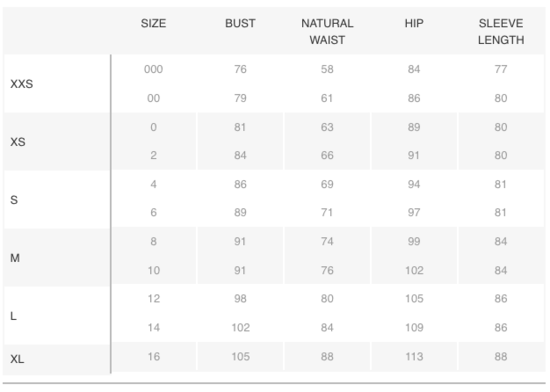This screenshot has height=392, width=550.
Task: Click size 16 cell
Action: pos(154,357)
